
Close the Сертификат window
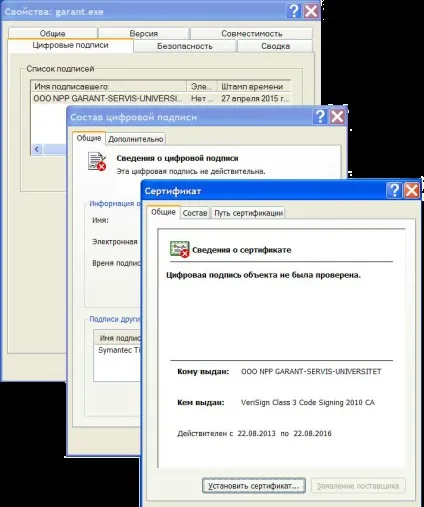pos(412,190)
